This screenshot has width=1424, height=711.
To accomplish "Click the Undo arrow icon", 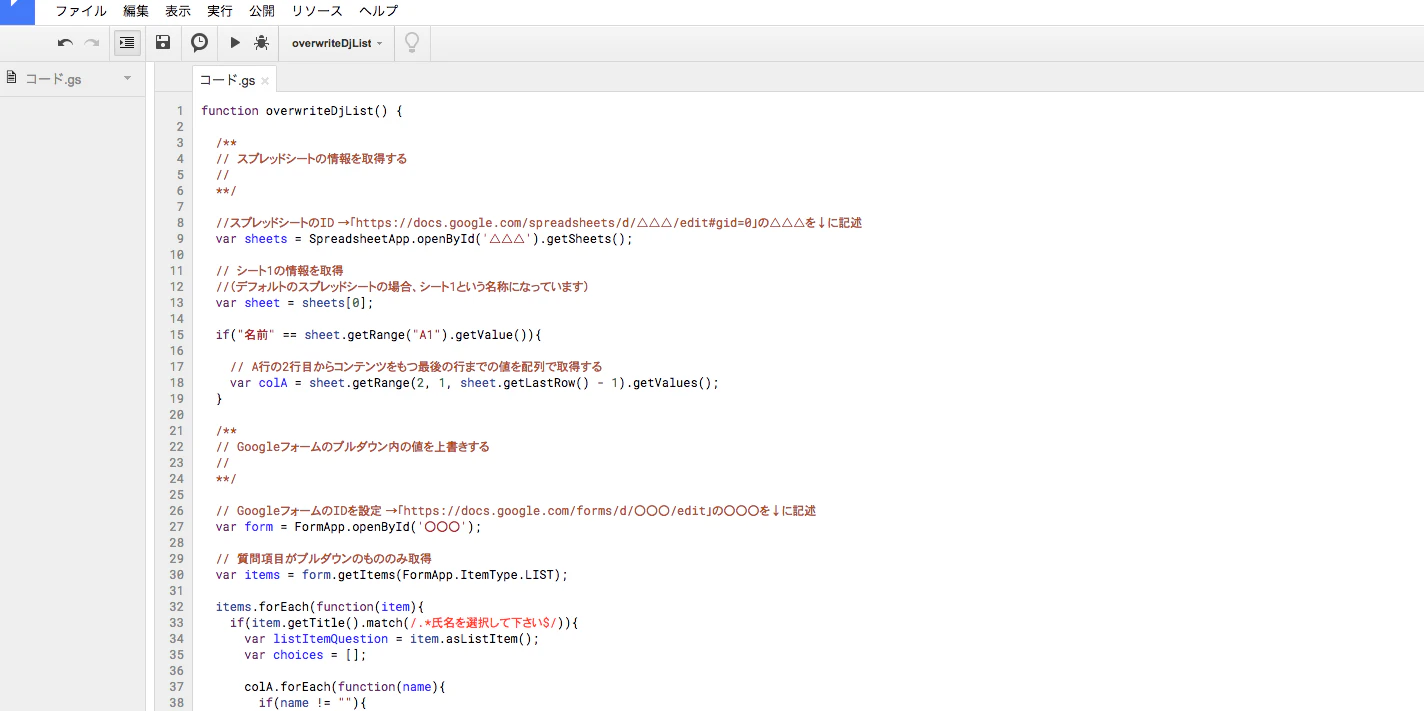I will [x=65, y=43].
